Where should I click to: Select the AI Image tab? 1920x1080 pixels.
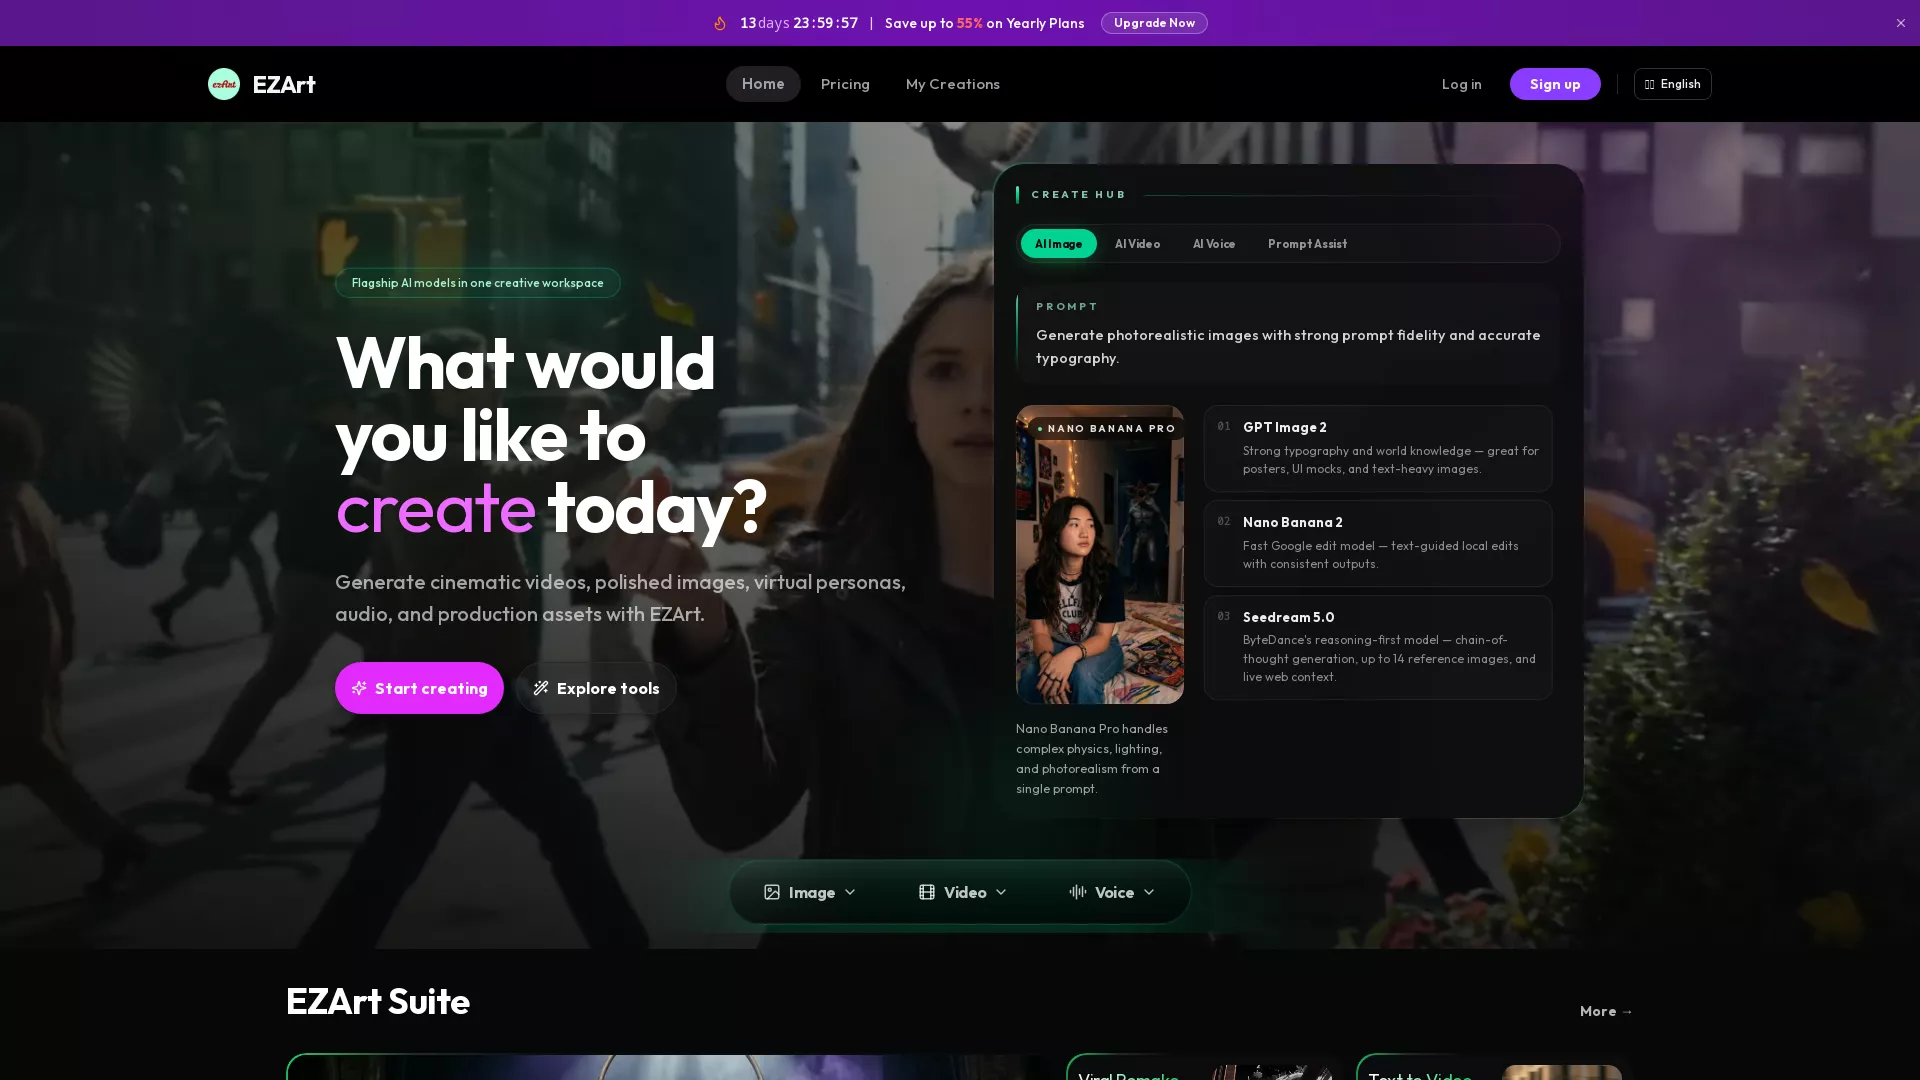tap(1059, 244)
